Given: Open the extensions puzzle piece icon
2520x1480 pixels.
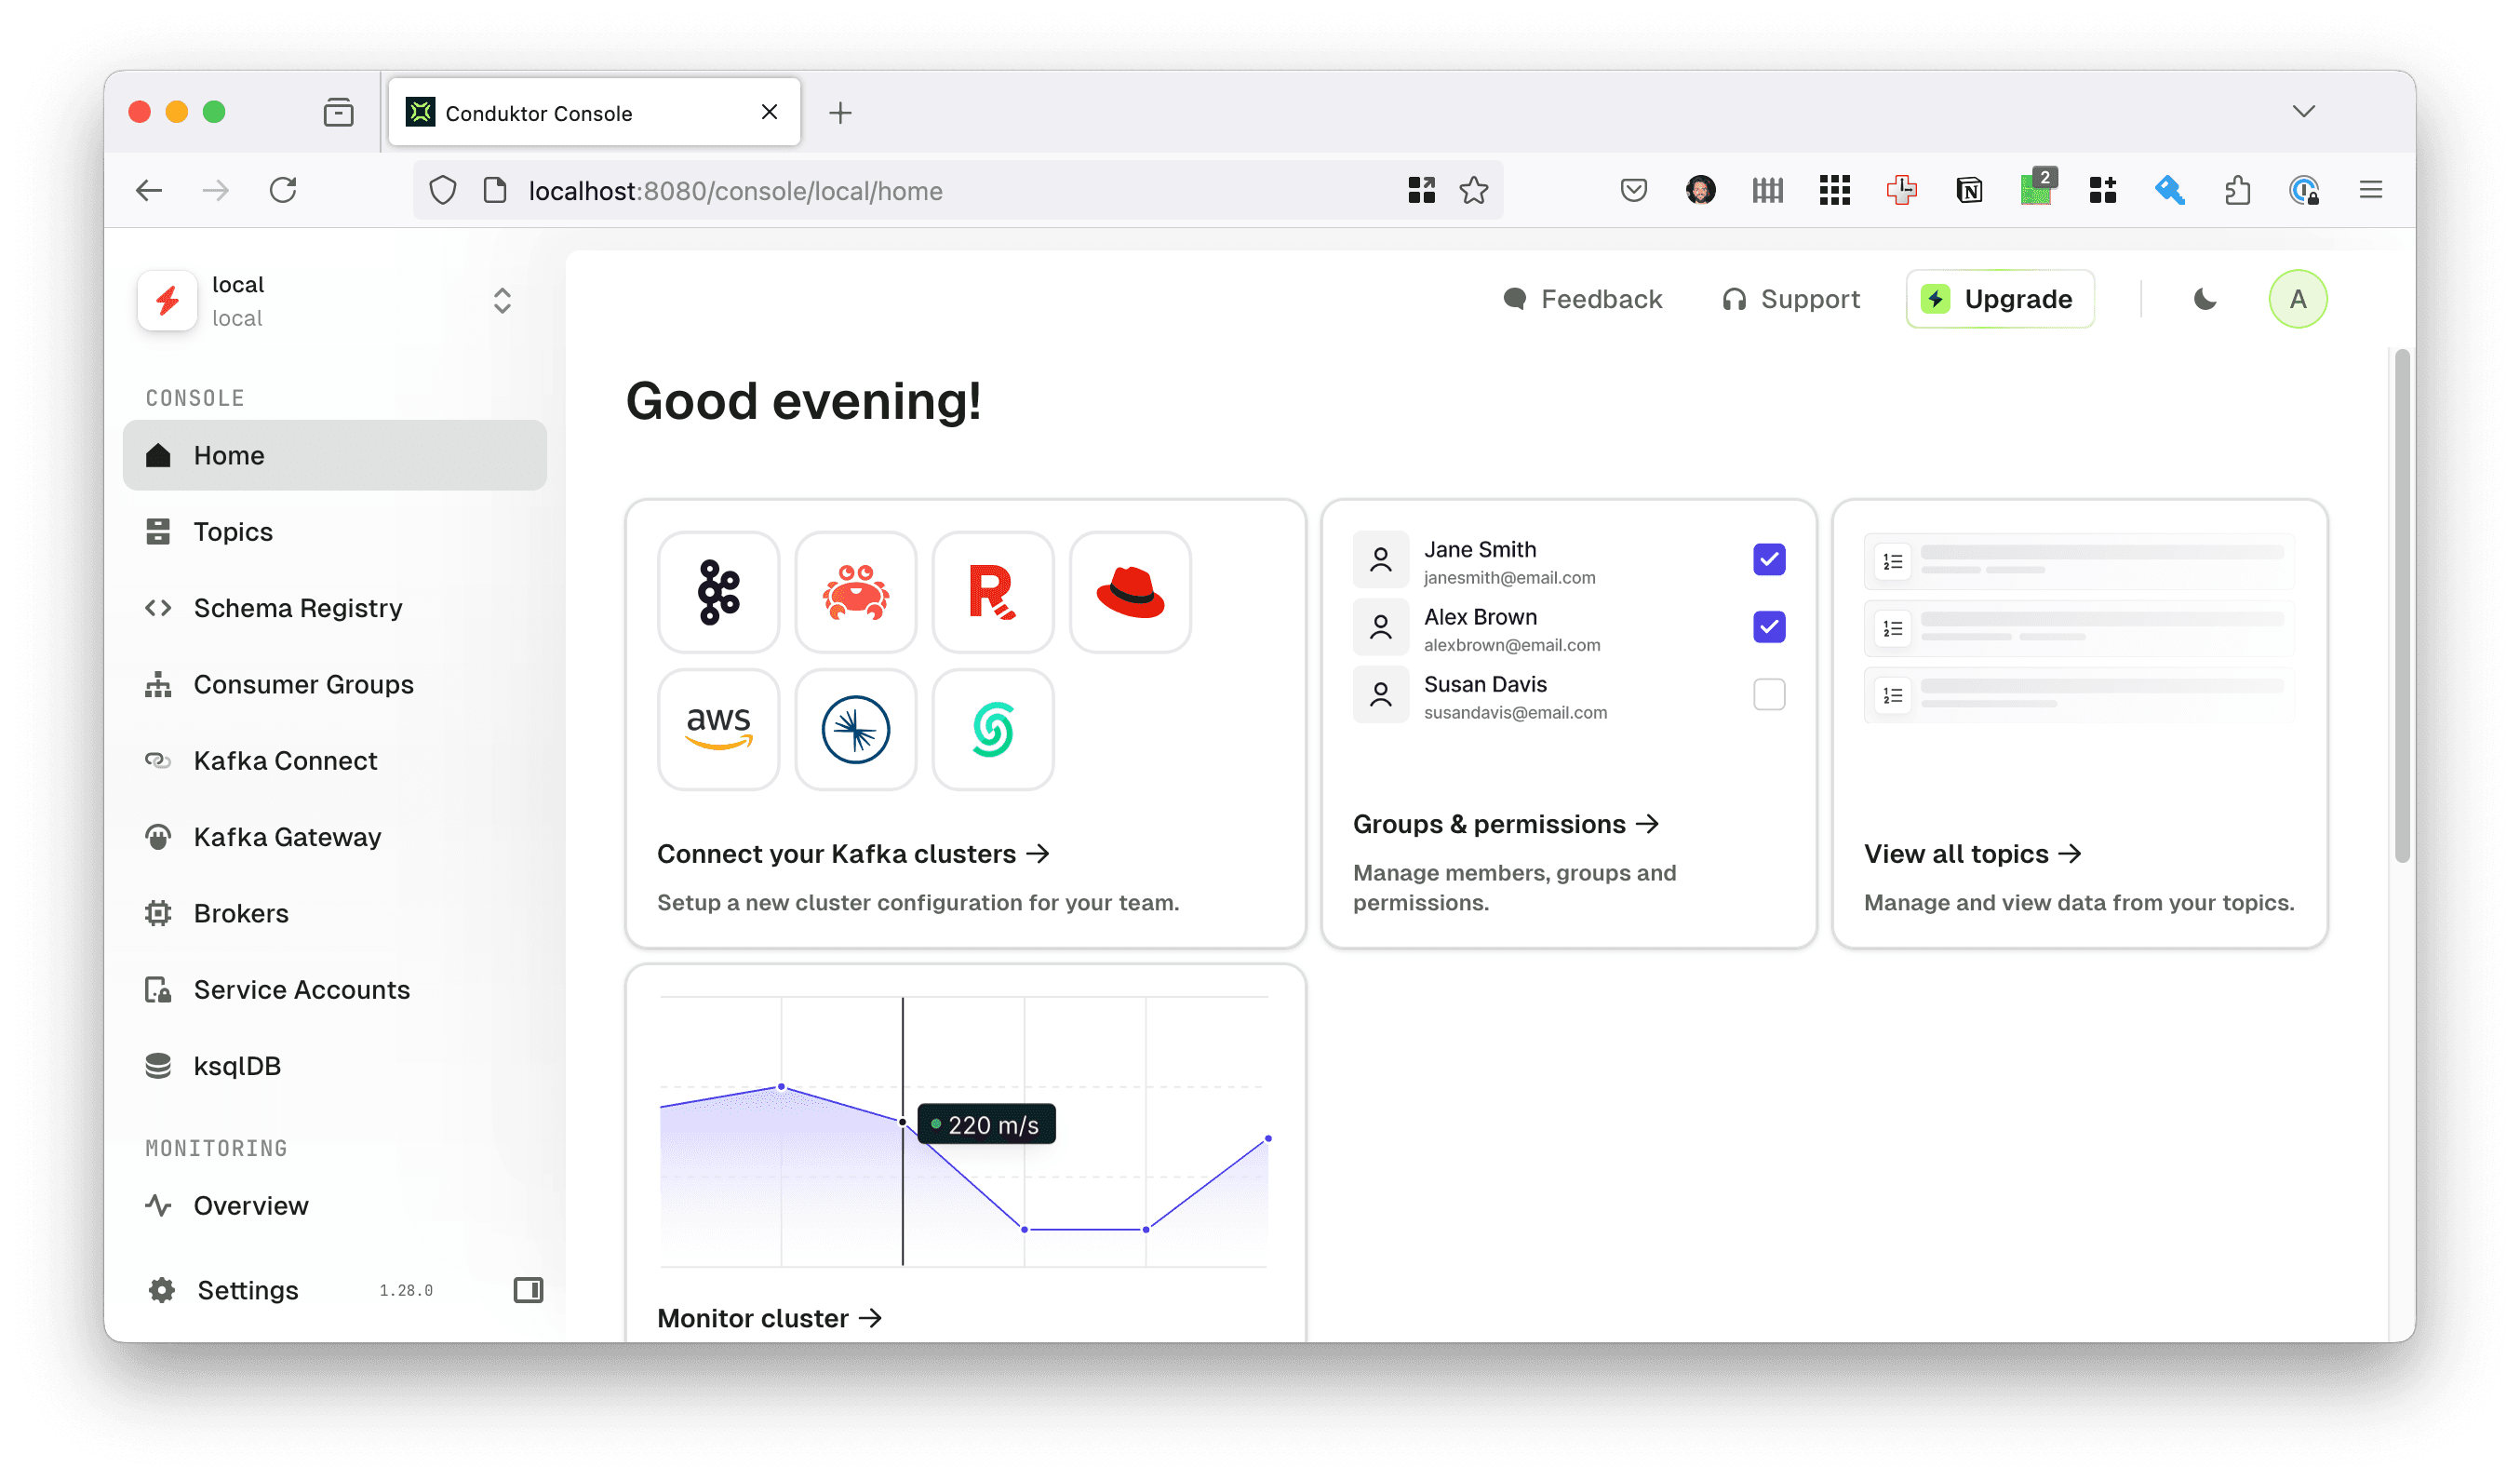Looking at the screenshot, I should click(2237, 190).
